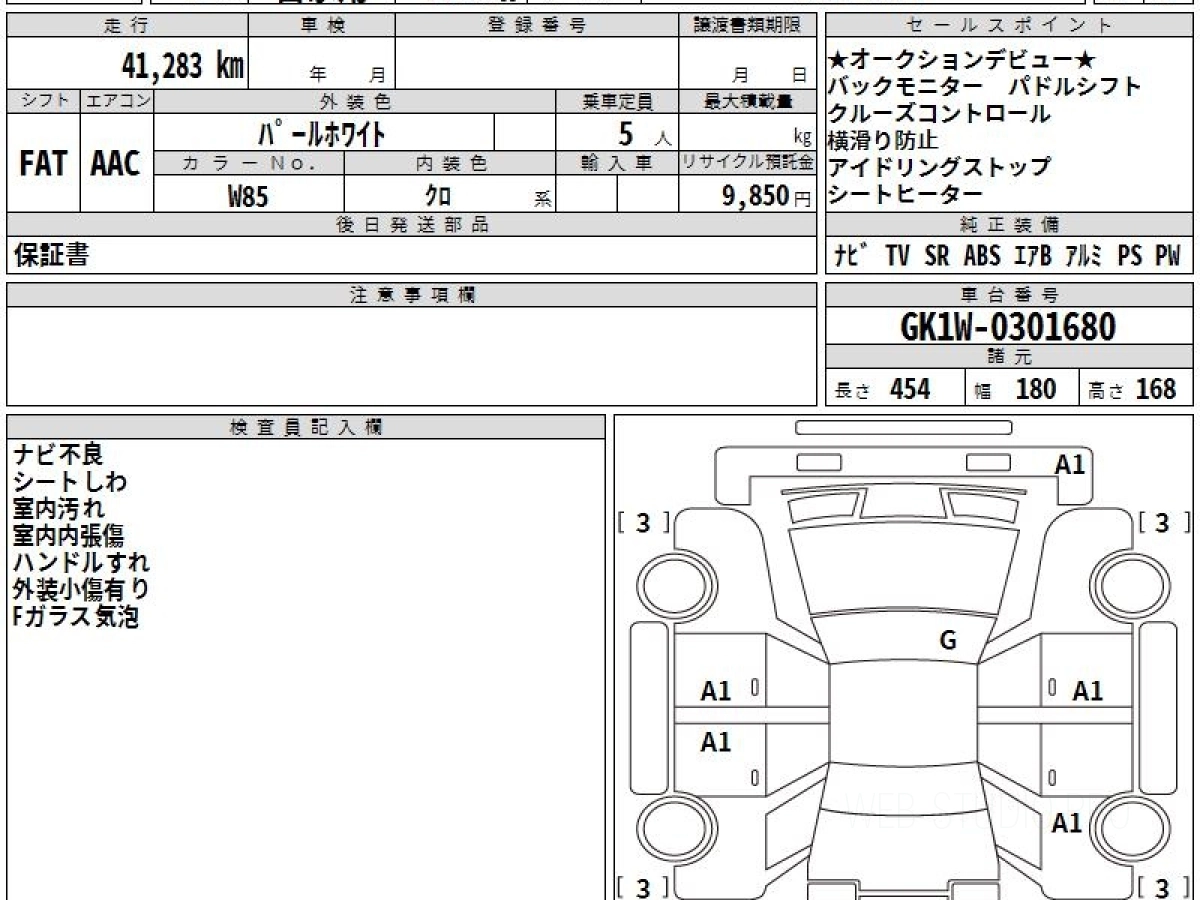Select the シートしわ inspector note
This screenshot has height=900, width=1200.
(71, 482)
